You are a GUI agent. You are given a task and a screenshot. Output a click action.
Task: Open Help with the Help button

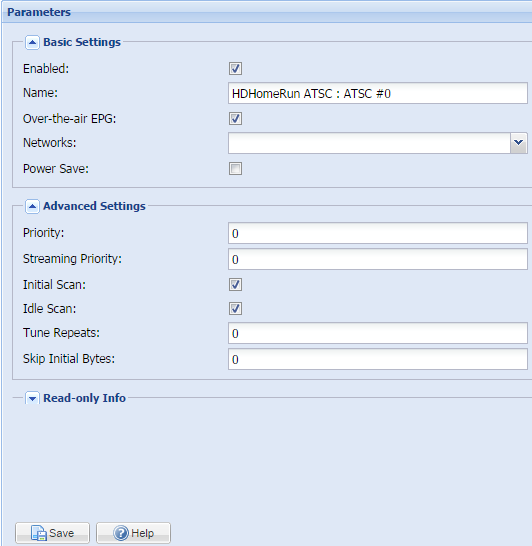pyautogui.click(x=133, y=533)
